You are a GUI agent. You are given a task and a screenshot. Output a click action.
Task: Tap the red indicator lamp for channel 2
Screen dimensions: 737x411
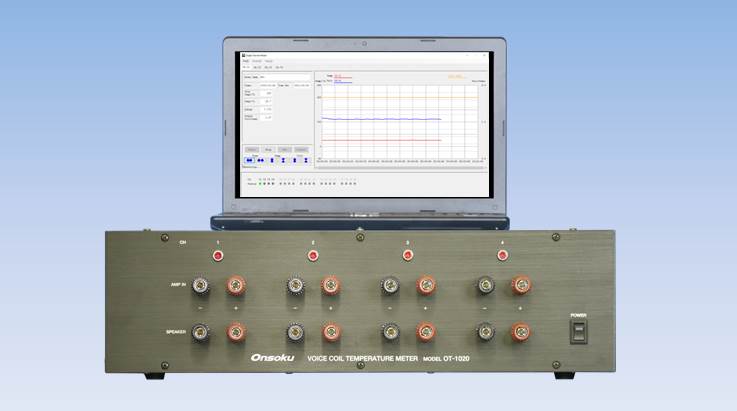(313, 256)
